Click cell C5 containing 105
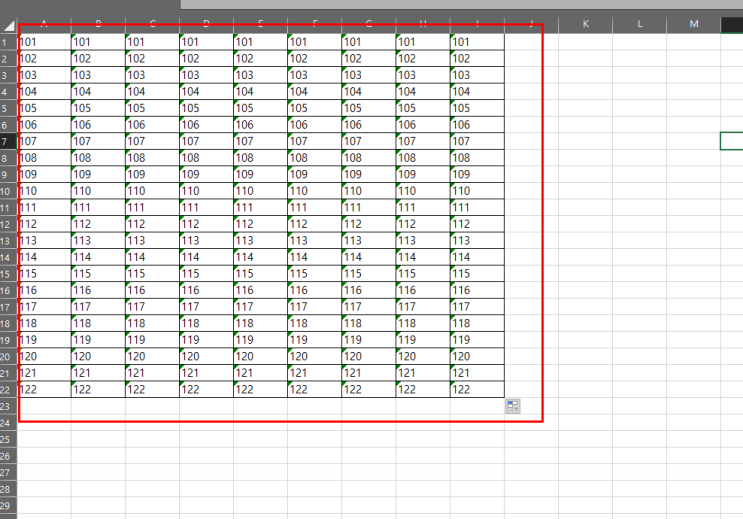743x519 pixels. pos(153,108)
